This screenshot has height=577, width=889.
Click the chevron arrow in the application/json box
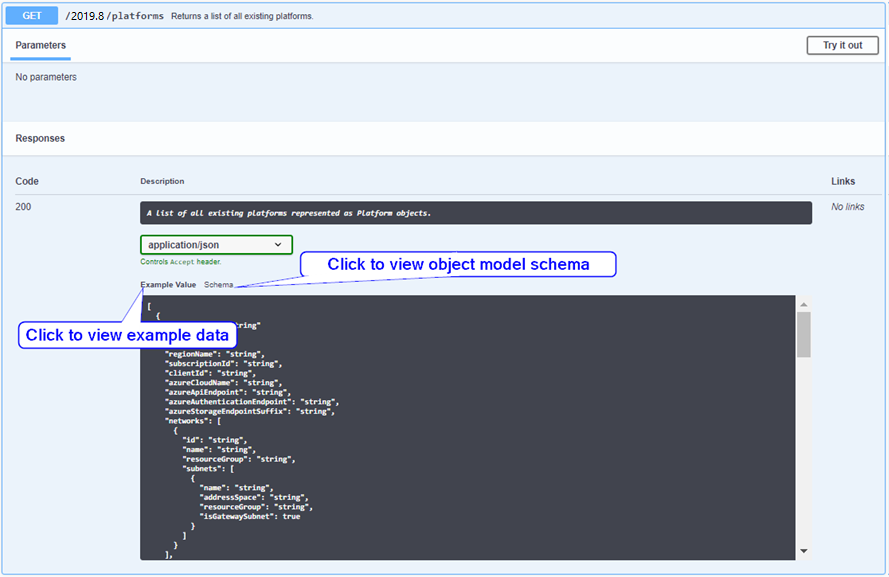click(278, 245)
